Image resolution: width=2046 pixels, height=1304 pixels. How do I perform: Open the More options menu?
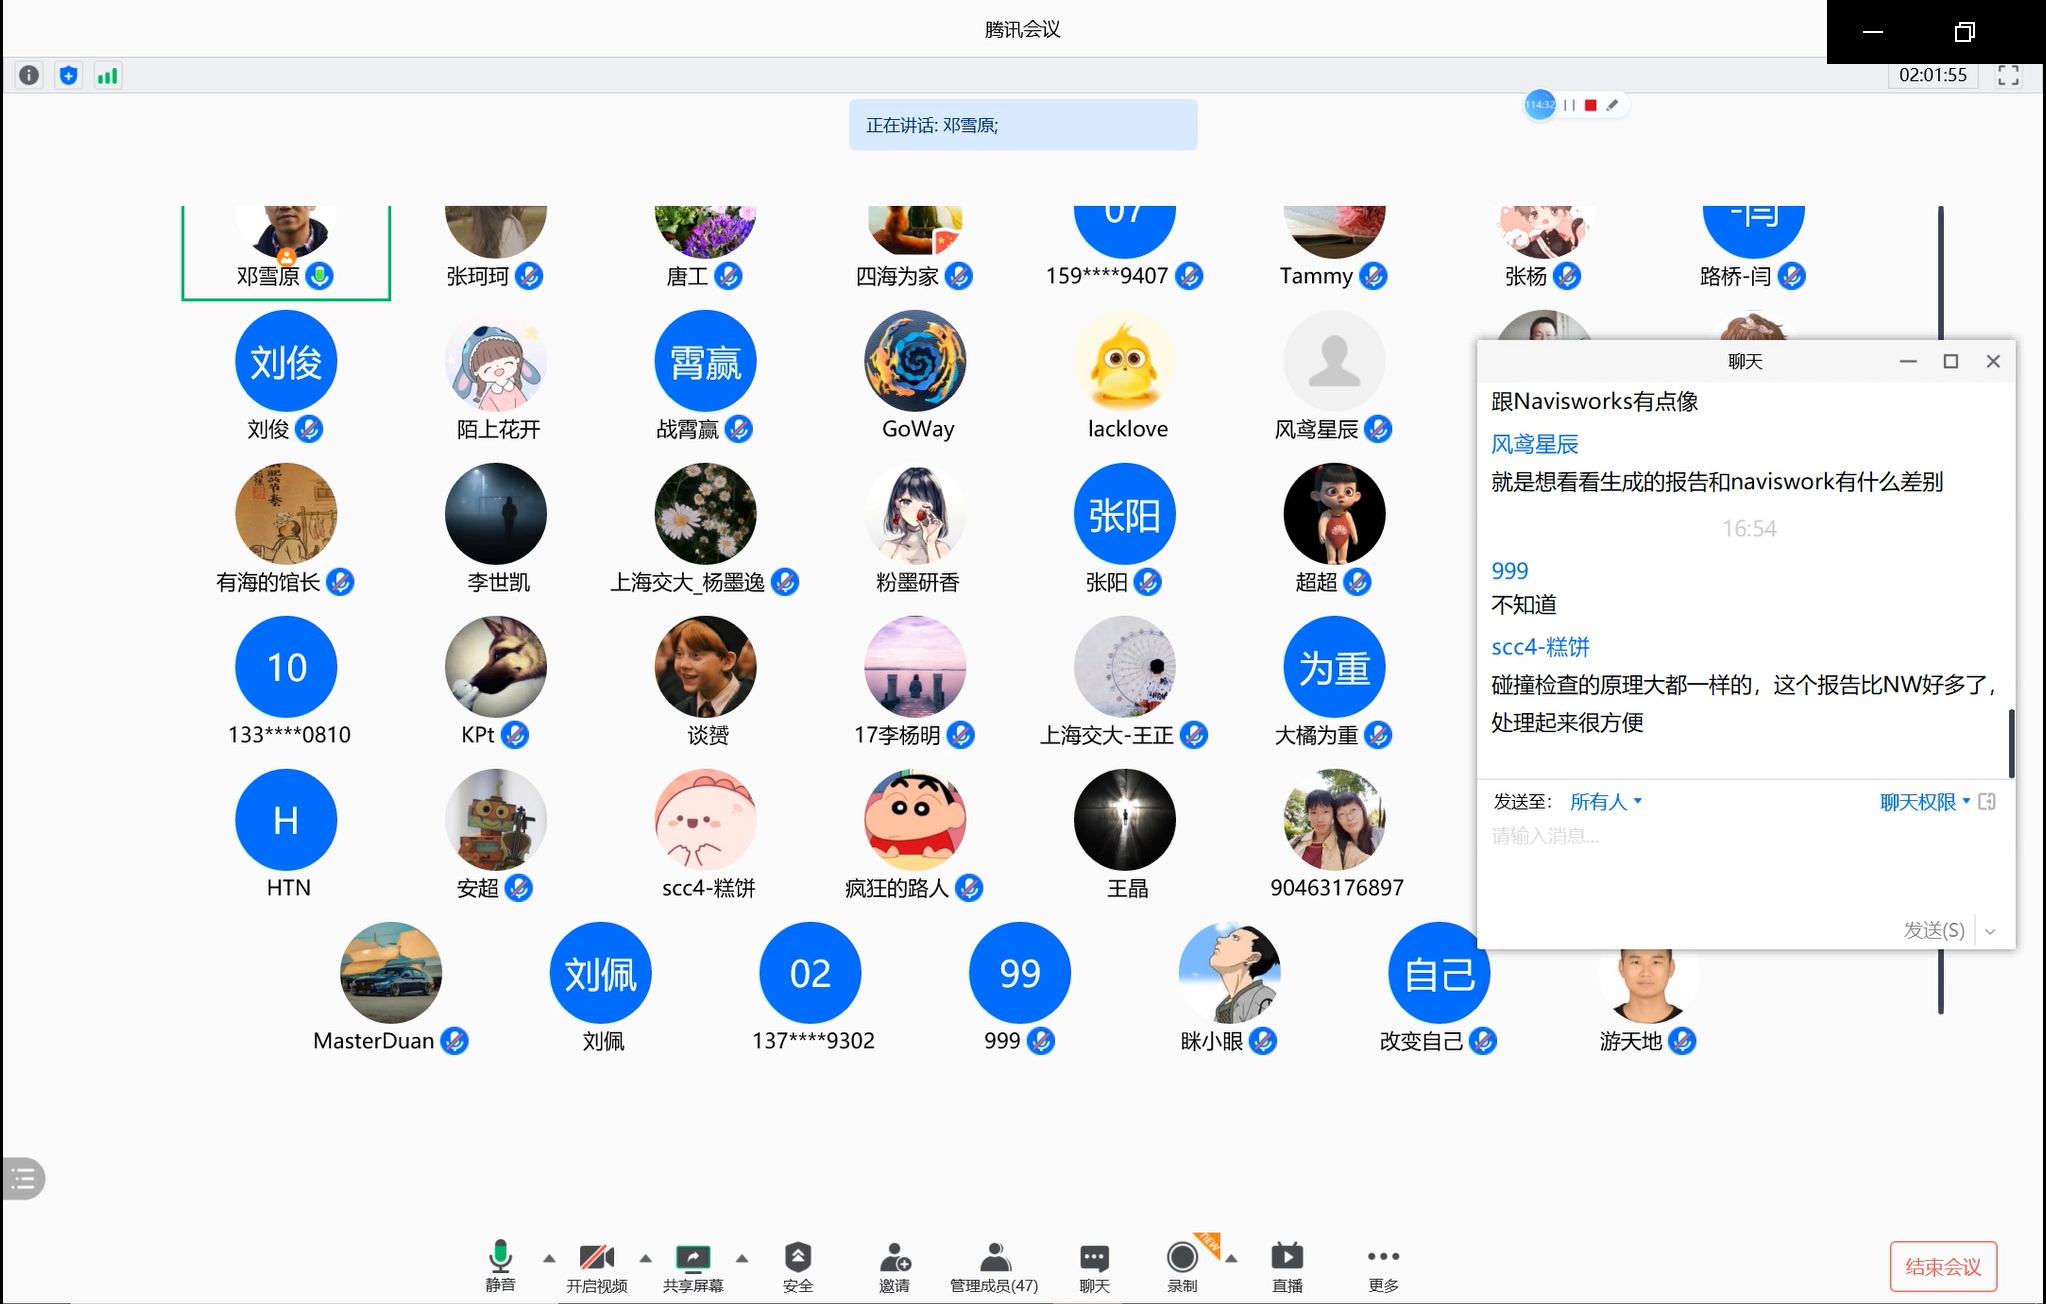[1383, 1258]
